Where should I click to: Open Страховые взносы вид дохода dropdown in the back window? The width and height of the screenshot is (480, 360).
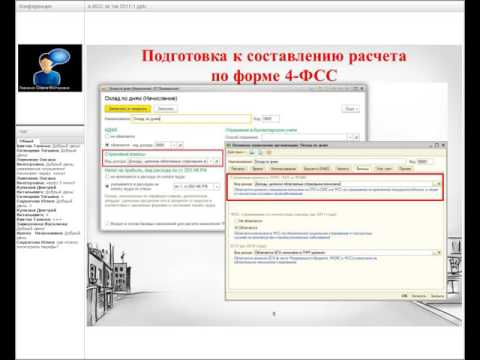(x=212, y=161)
